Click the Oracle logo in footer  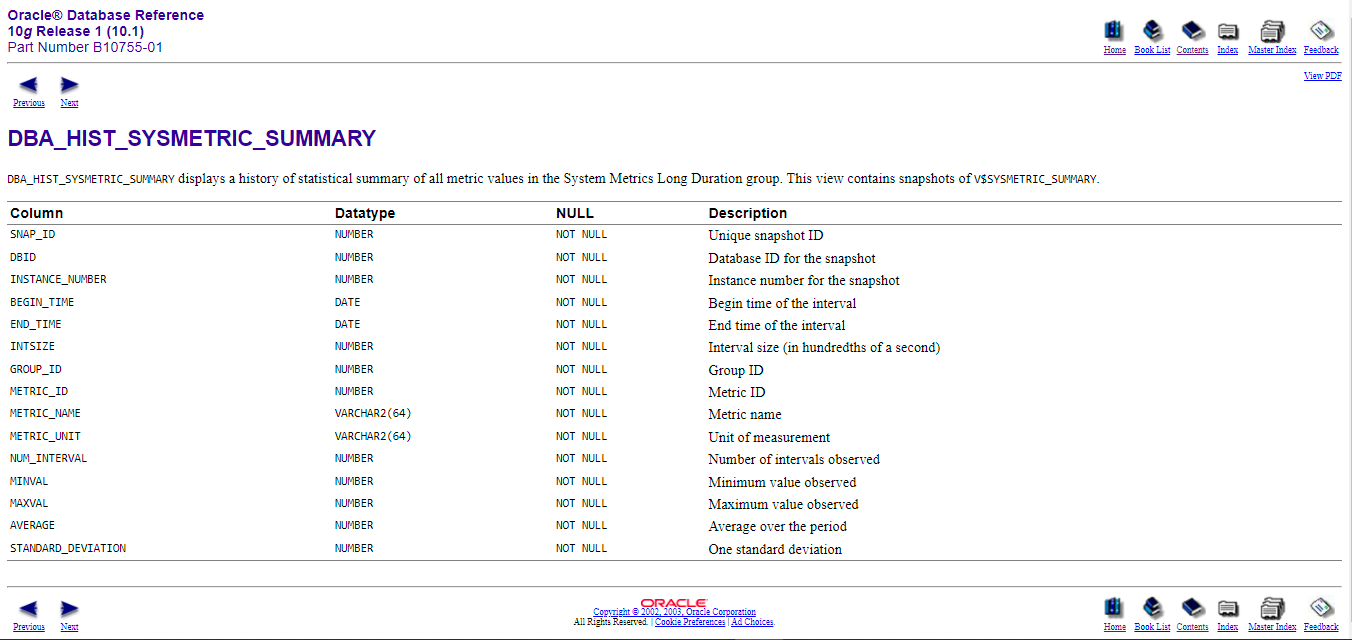coord(674,603)
